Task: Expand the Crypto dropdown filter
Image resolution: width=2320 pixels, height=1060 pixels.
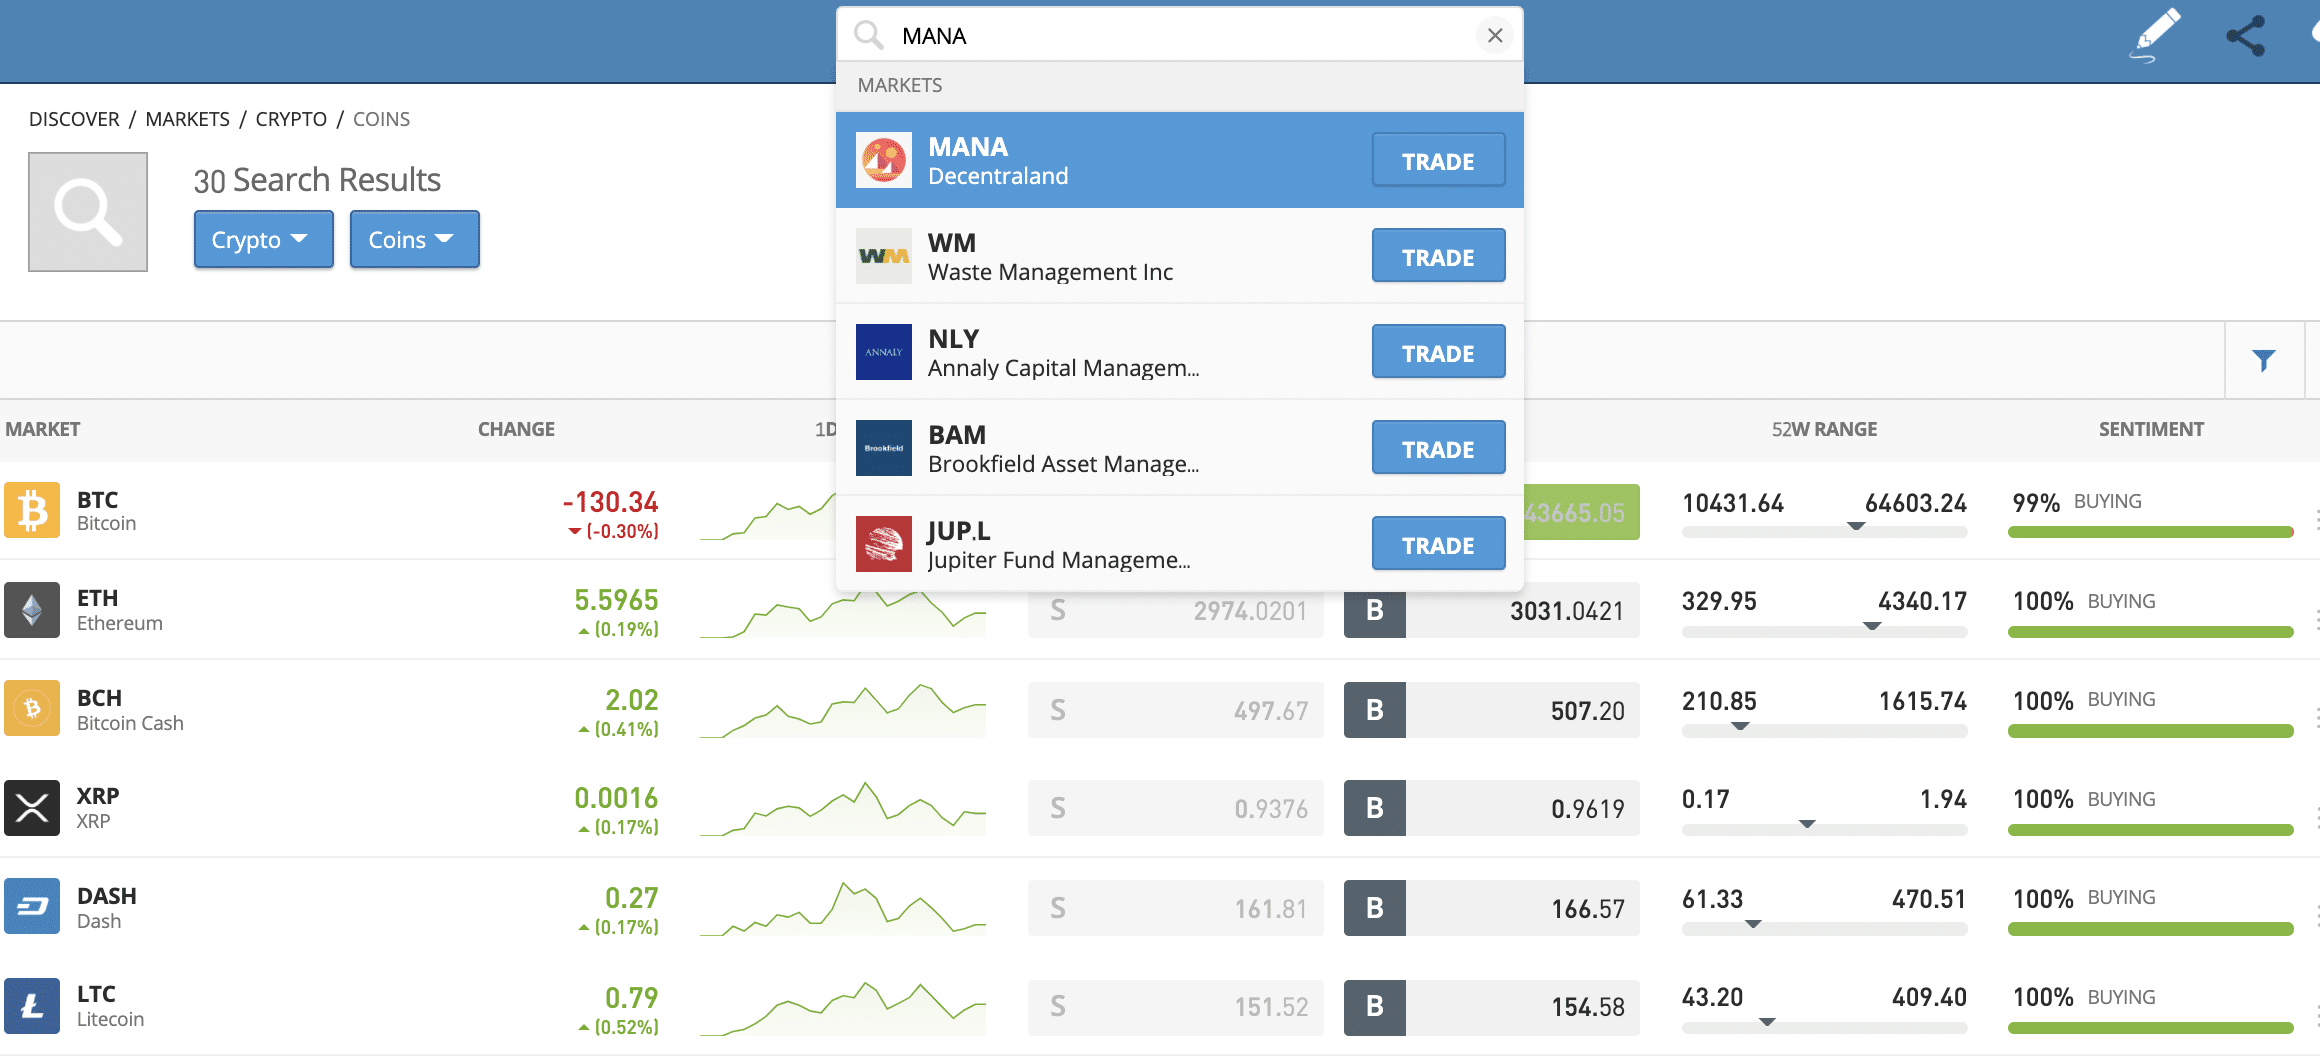Action: (263, 239)
